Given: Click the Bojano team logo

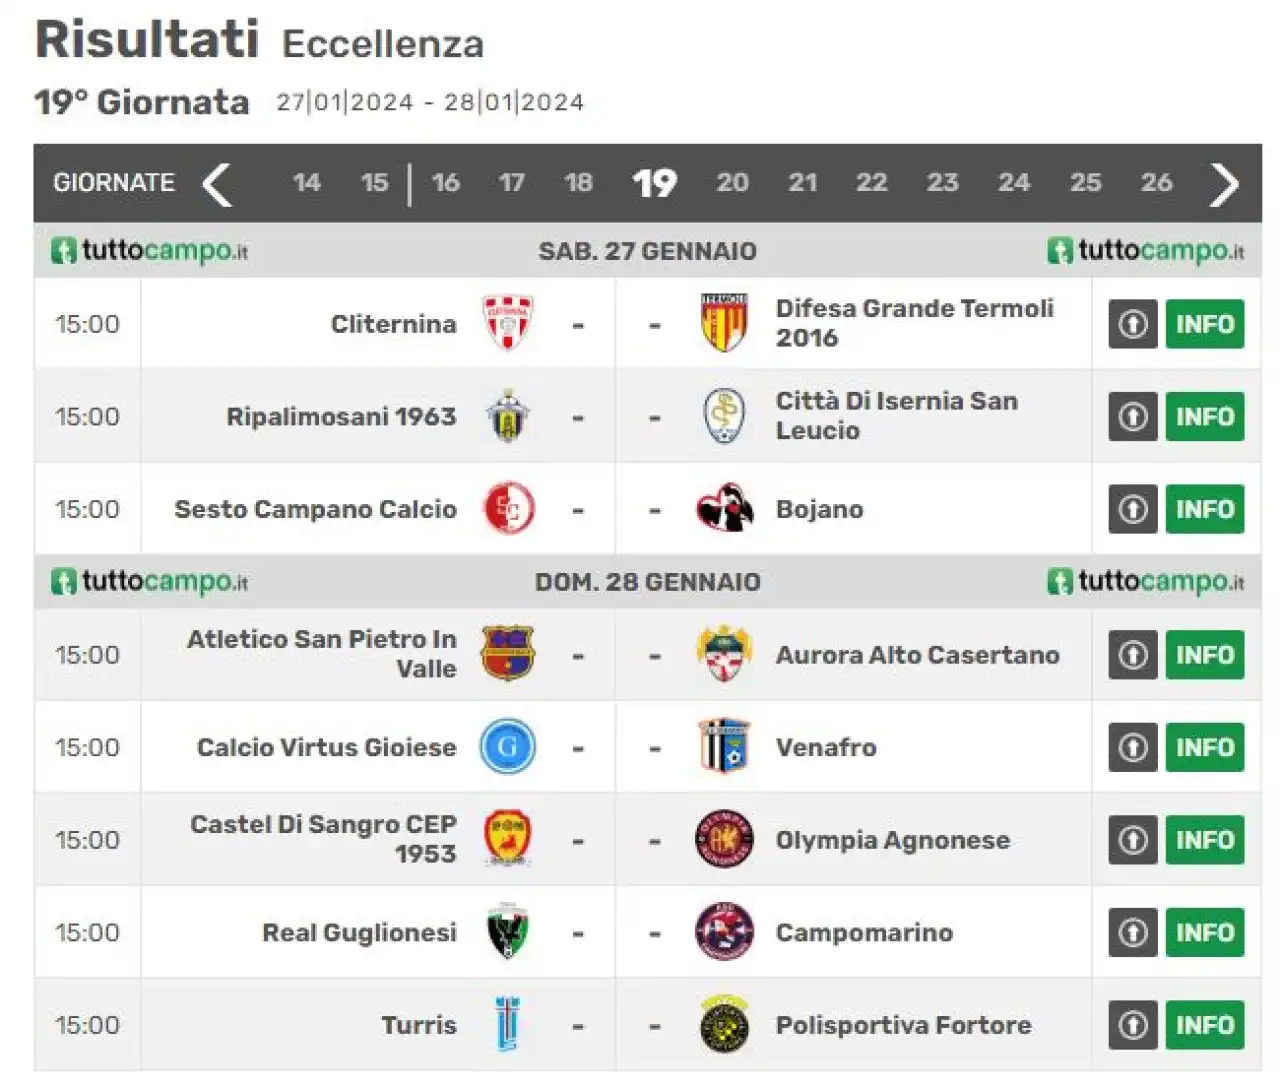Looking at the screenshot, I should (x=724, y=509).
